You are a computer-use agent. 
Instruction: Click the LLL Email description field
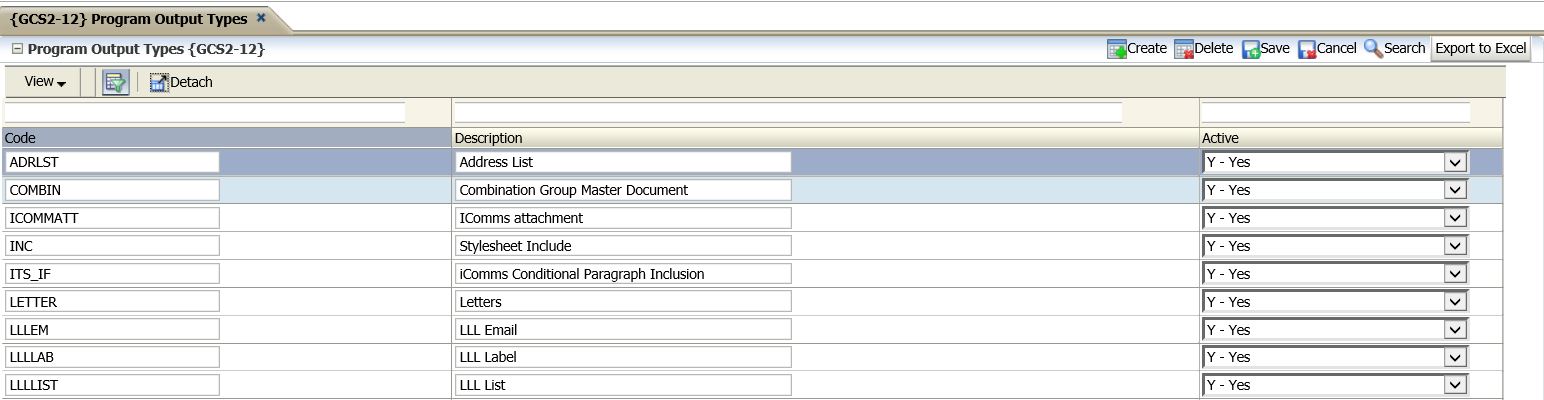point(623,330)
